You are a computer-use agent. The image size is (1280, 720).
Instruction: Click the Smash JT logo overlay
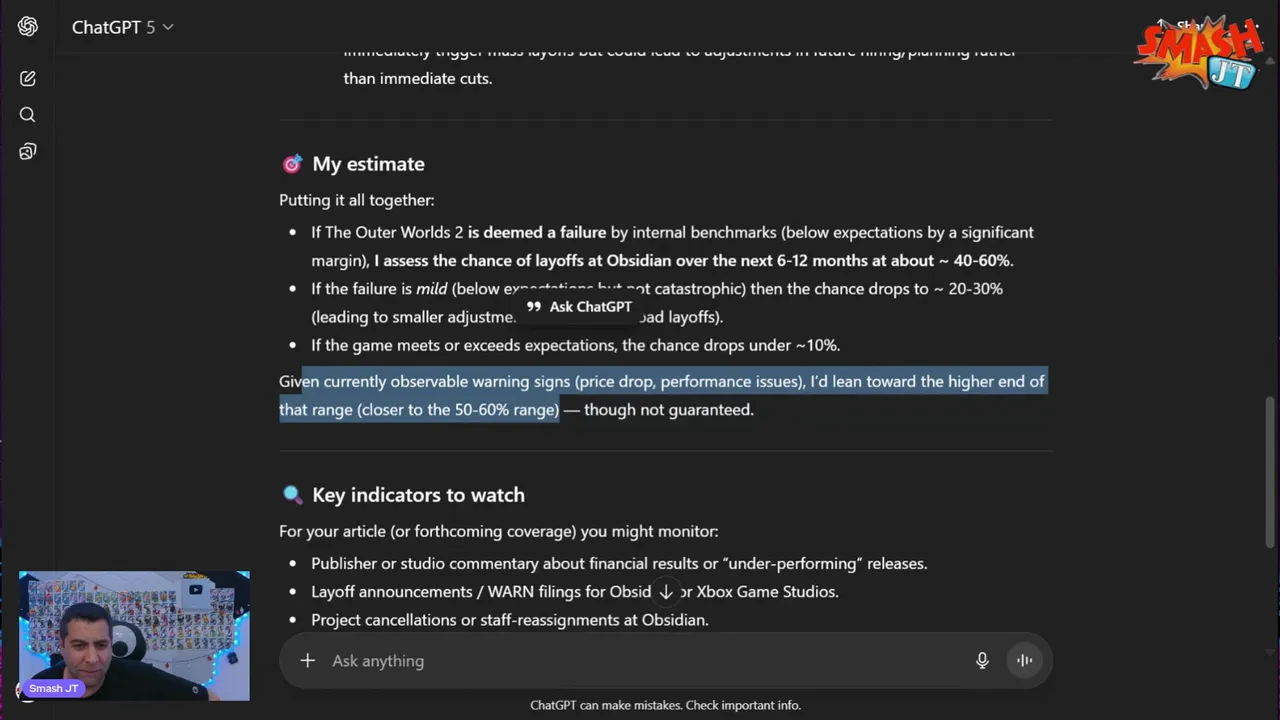[1198, 52]
